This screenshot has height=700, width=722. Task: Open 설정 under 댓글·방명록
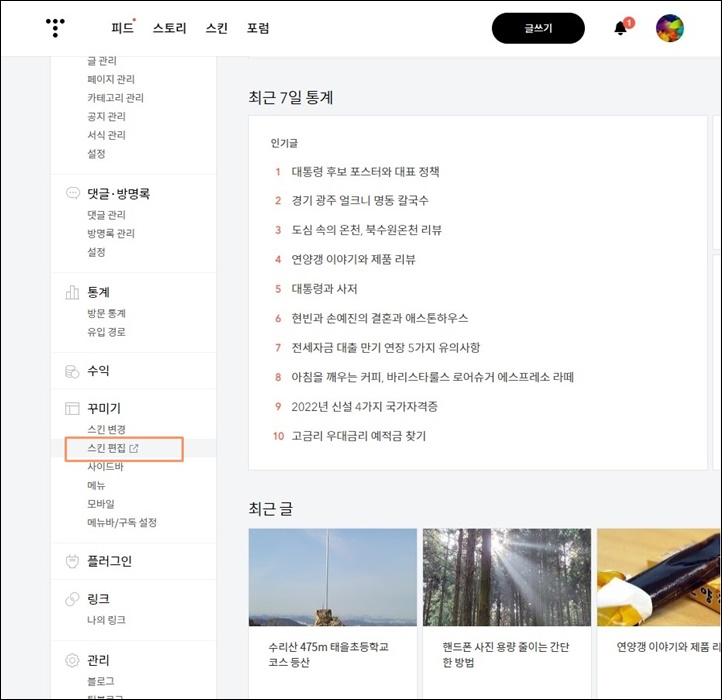(96, 252)
